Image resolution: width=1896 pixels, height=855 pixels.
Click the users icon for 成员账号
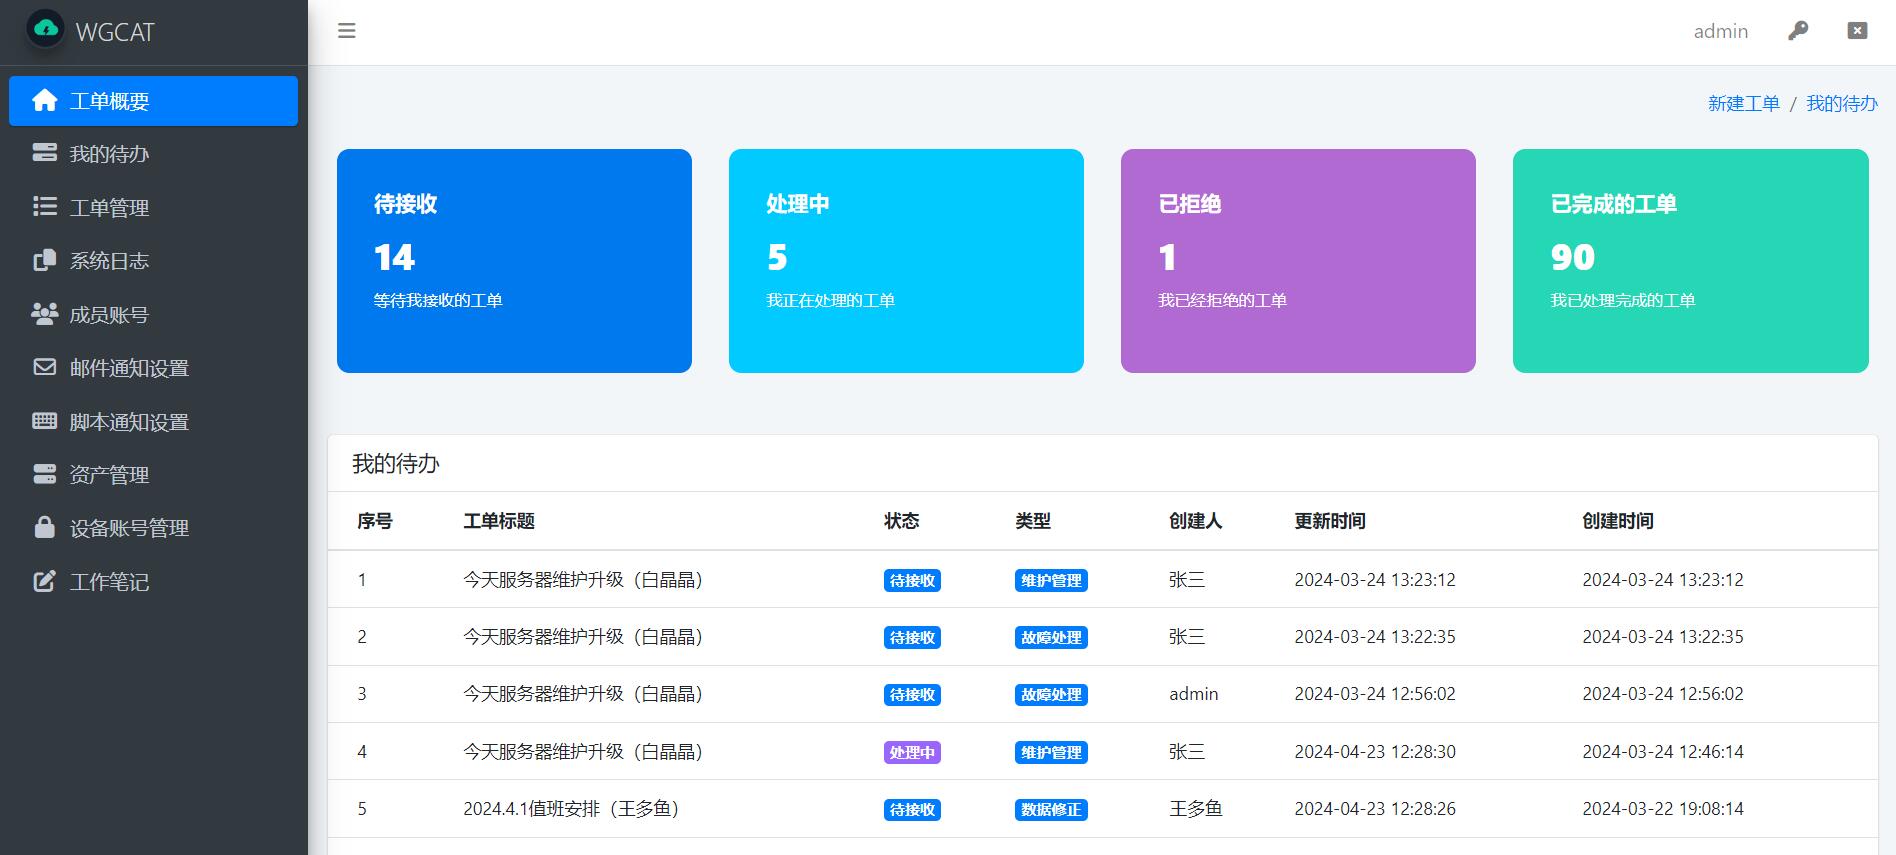(45, 314)
